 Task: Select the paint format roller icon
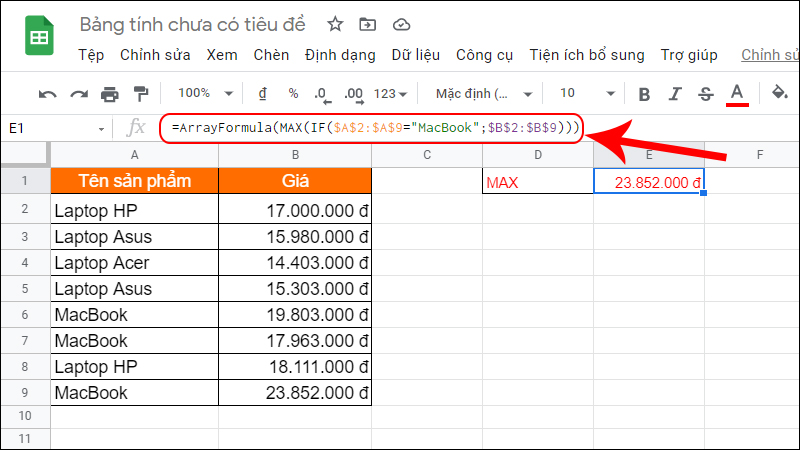[140, 94]
